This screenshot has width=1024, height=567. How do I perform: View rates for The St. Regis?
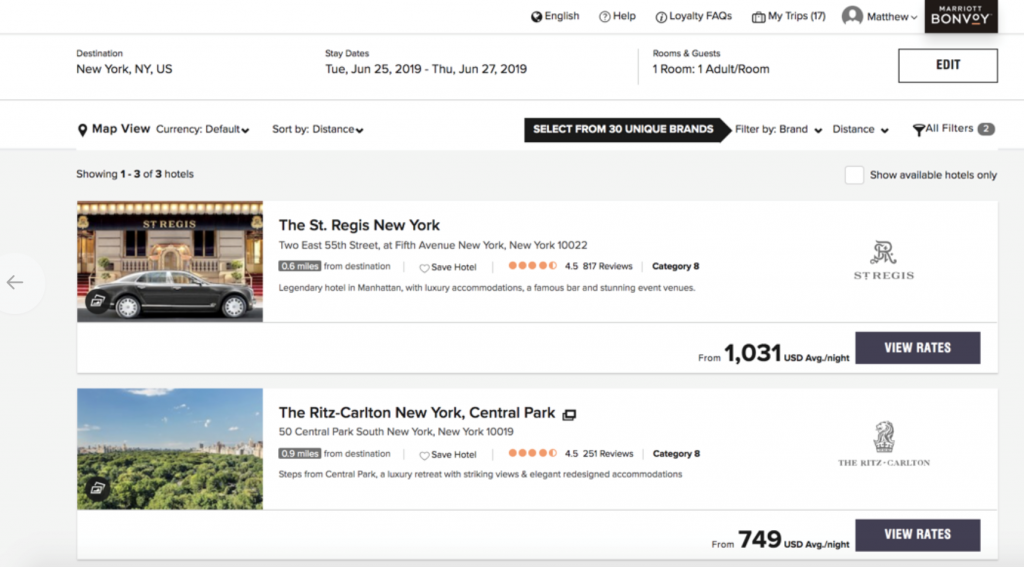[918, 348]
